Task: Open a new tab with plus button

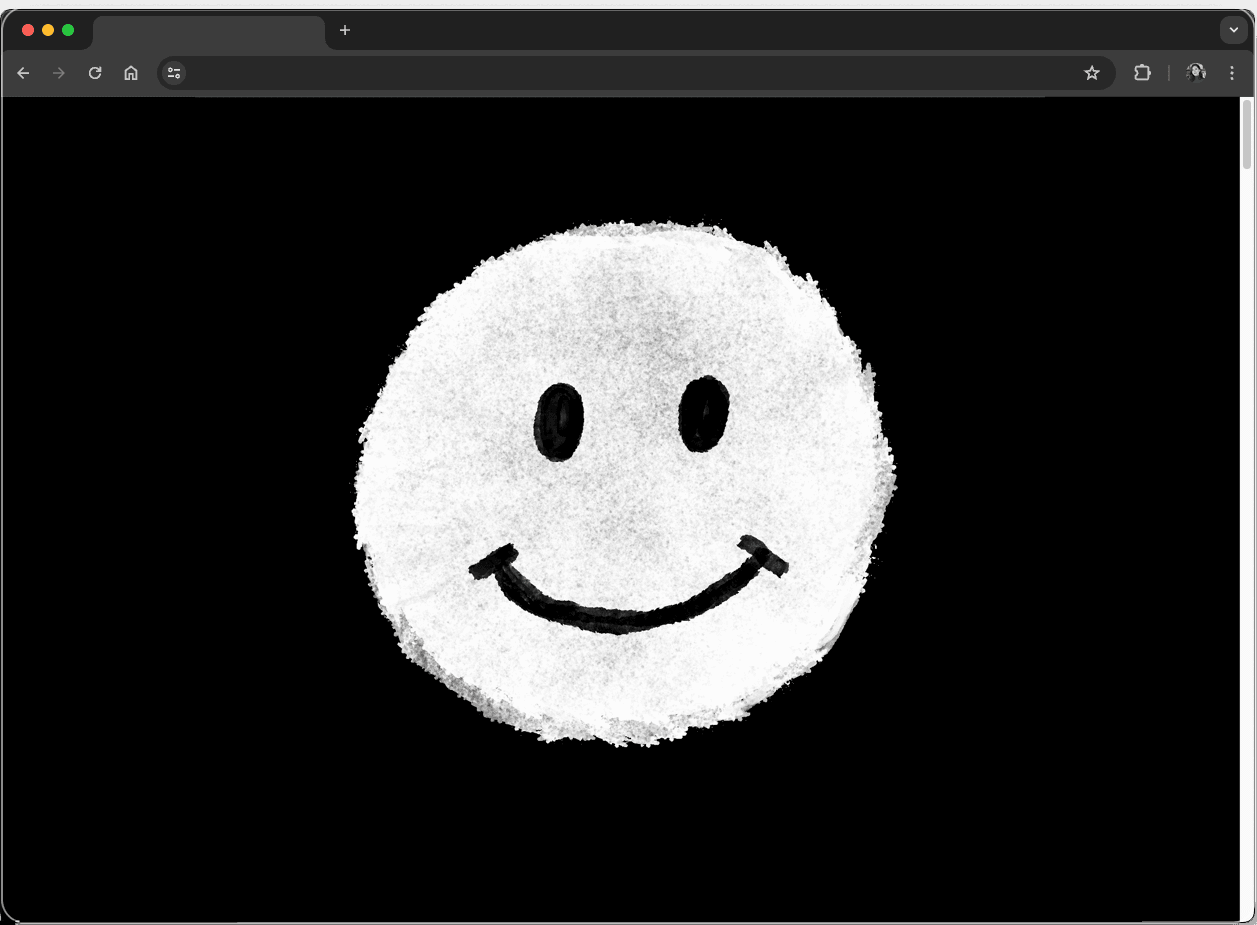Action: tap(345, 30)
